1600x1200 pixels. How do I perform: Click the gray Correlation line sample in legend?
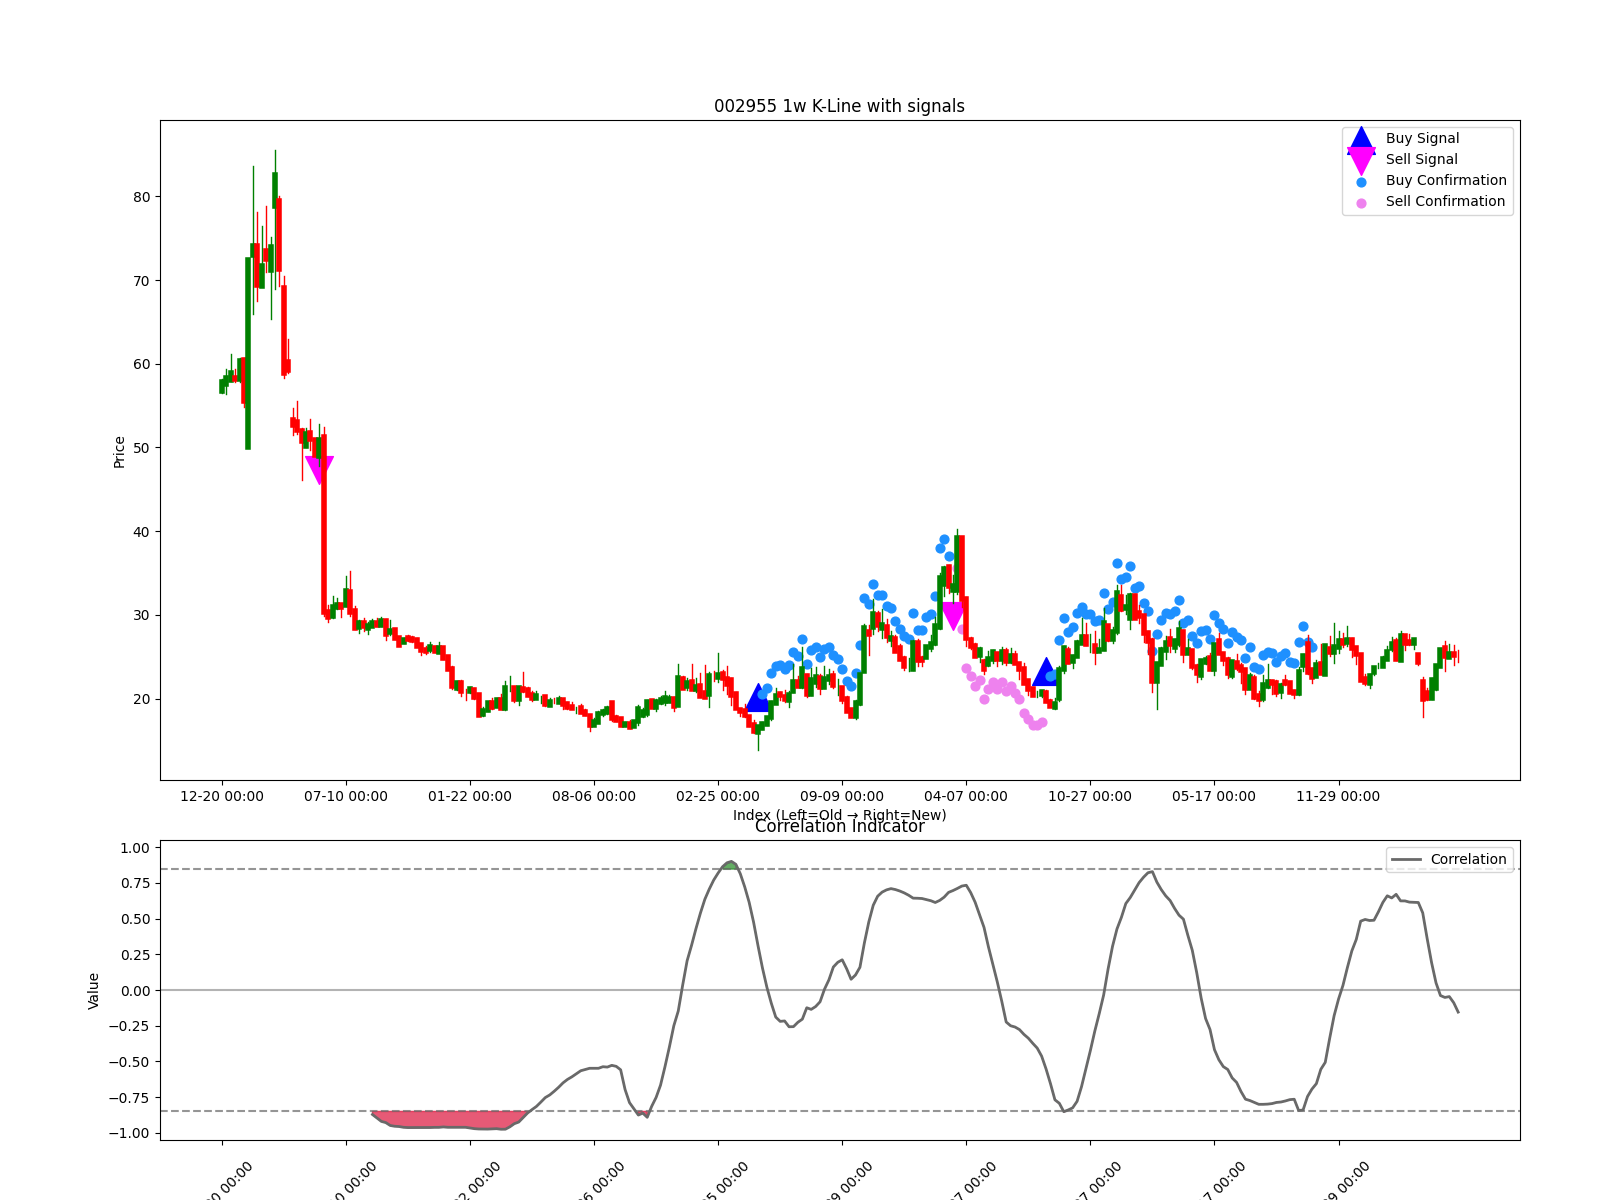pos(1406,860)
